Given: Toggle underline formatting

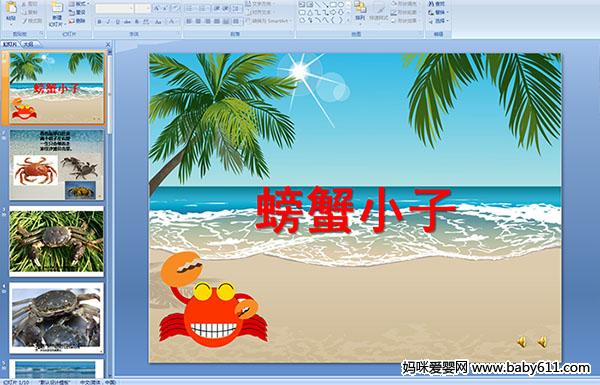Looking at the screenshot, I should [x=117, y=22].
